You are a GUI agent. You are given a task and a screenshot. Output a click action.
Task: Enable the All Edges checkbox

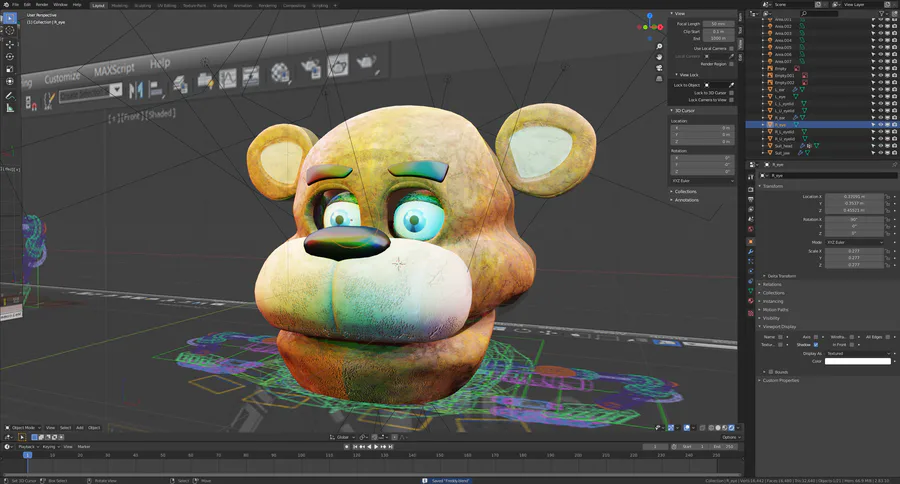tap(887, 337)
